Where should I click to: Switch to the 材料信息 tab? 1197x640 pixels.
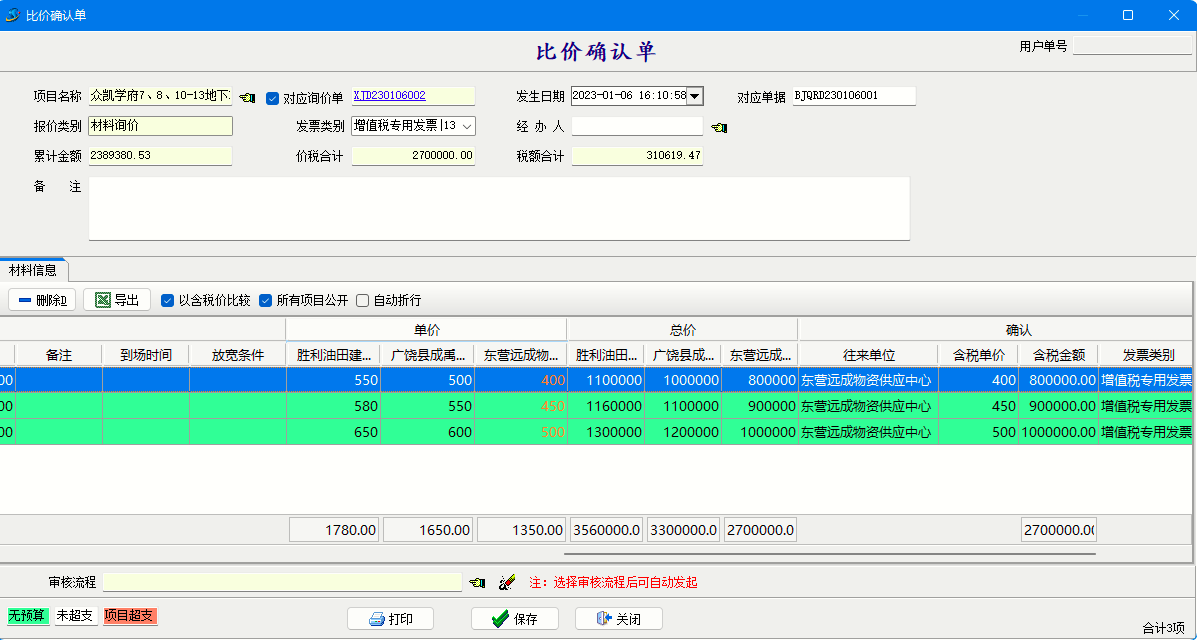pyautogui.click(x=33, y=270)
